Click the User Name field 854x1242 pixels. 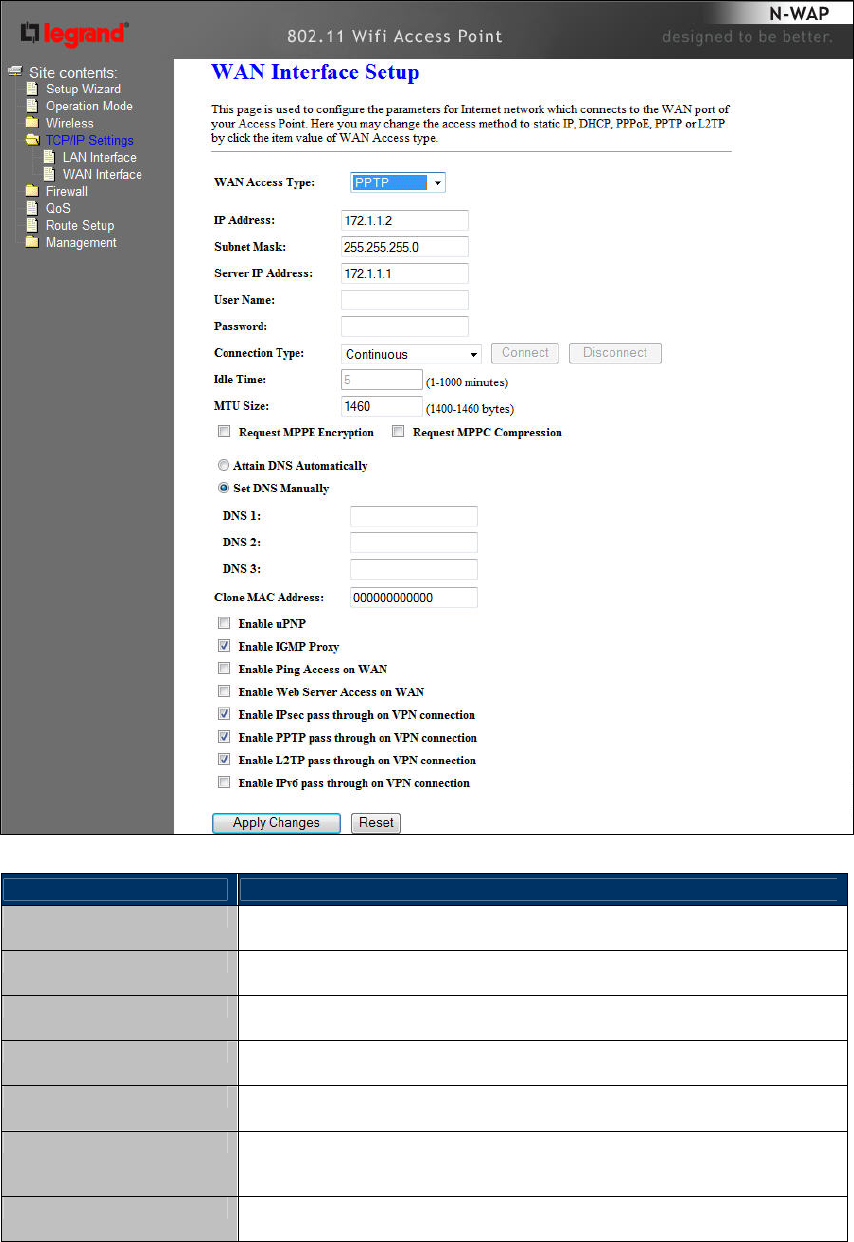pos(405,300)
